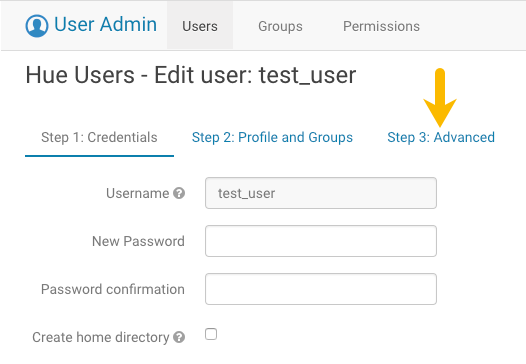Open the Groups tab

(x=280, y=26)
